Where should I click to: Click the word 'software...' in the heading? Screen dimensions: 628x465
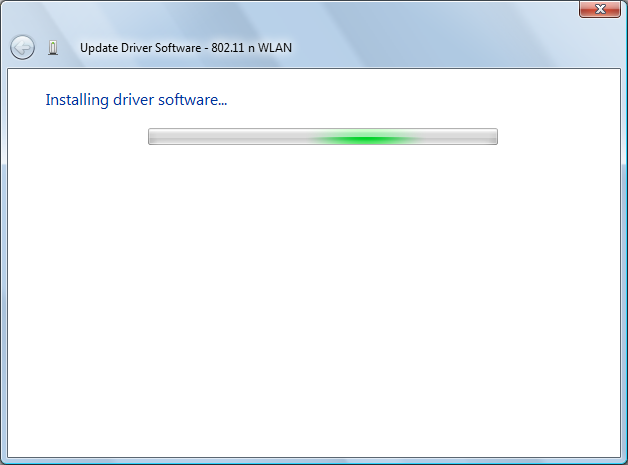(x=198, y=100)
